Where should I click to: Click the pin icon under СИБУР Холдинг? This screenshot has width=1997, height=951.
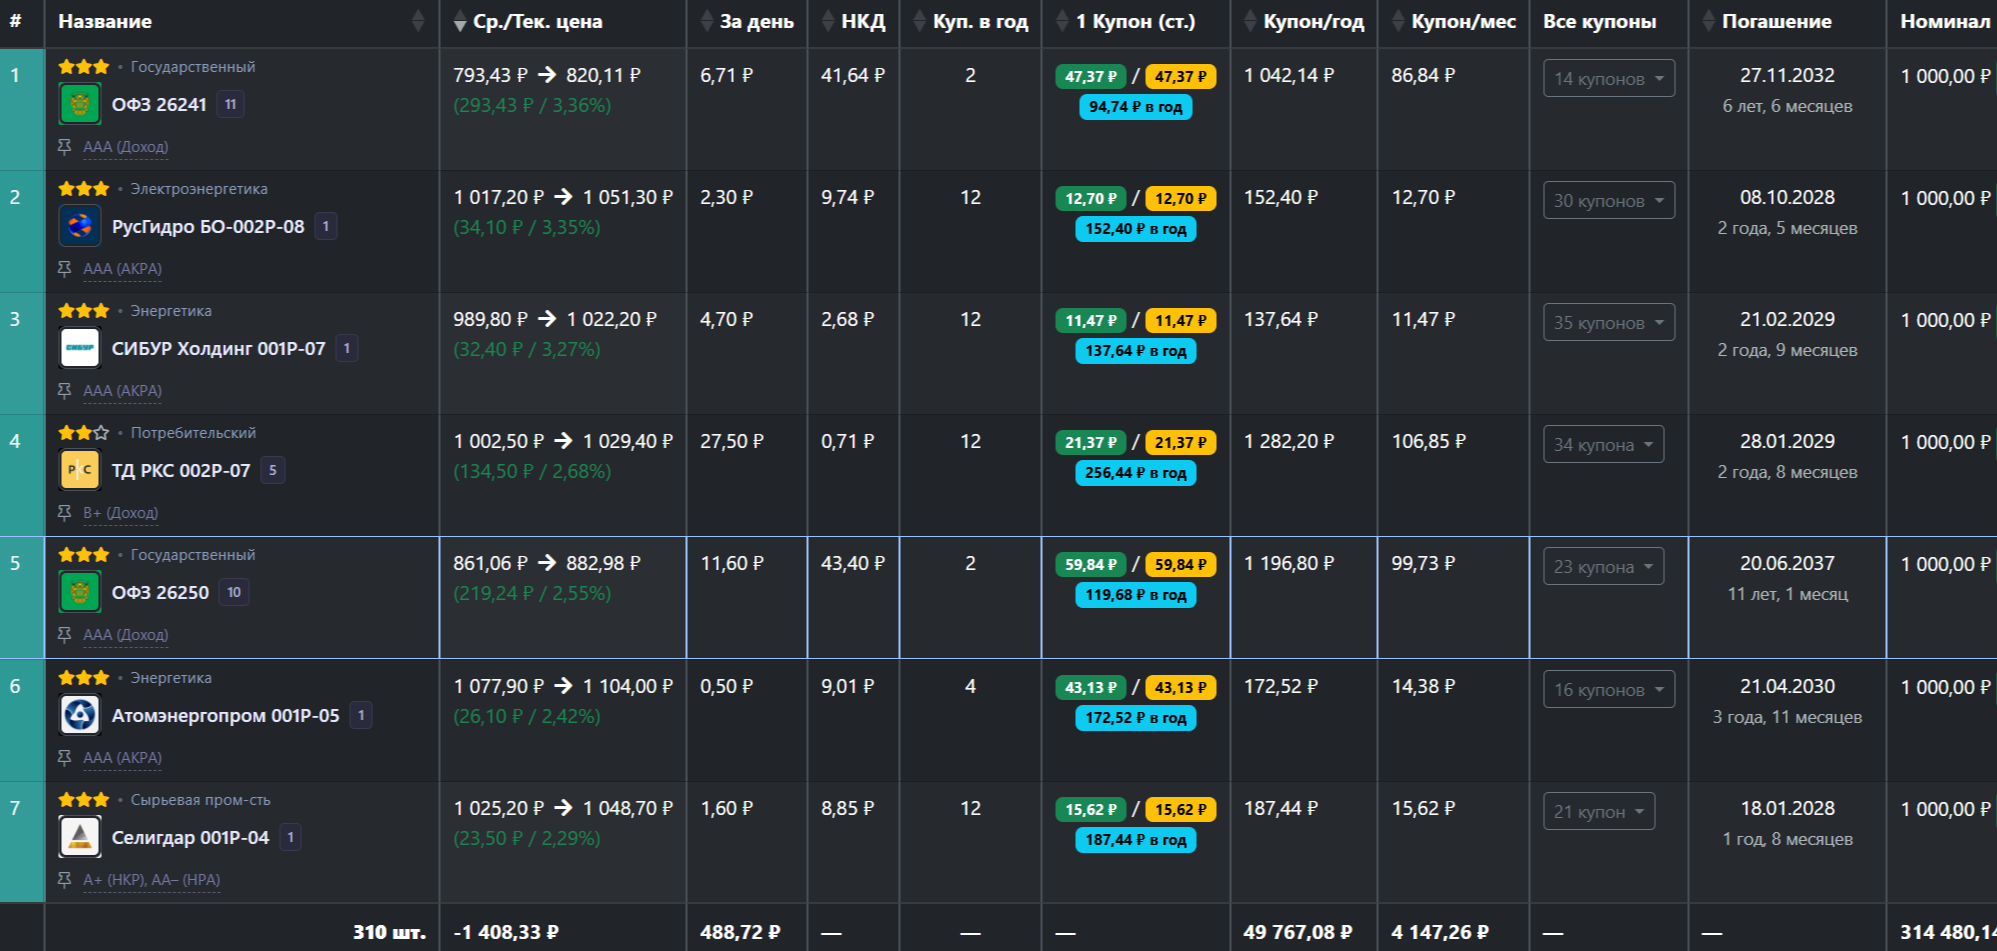pos(65,391)
